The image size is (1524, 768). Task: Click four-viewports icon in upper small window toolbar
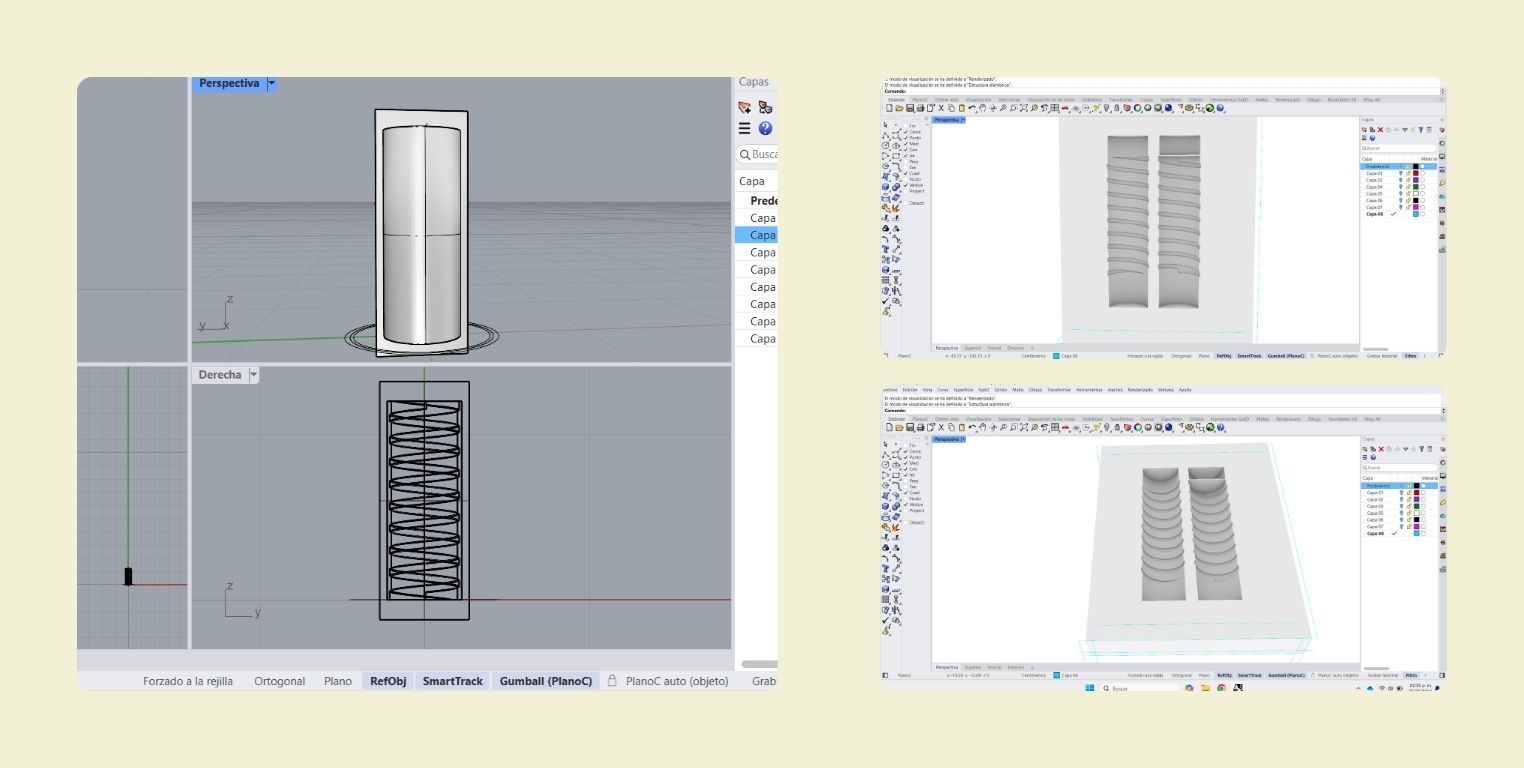pyautogui.click(x=1055, y=108)
